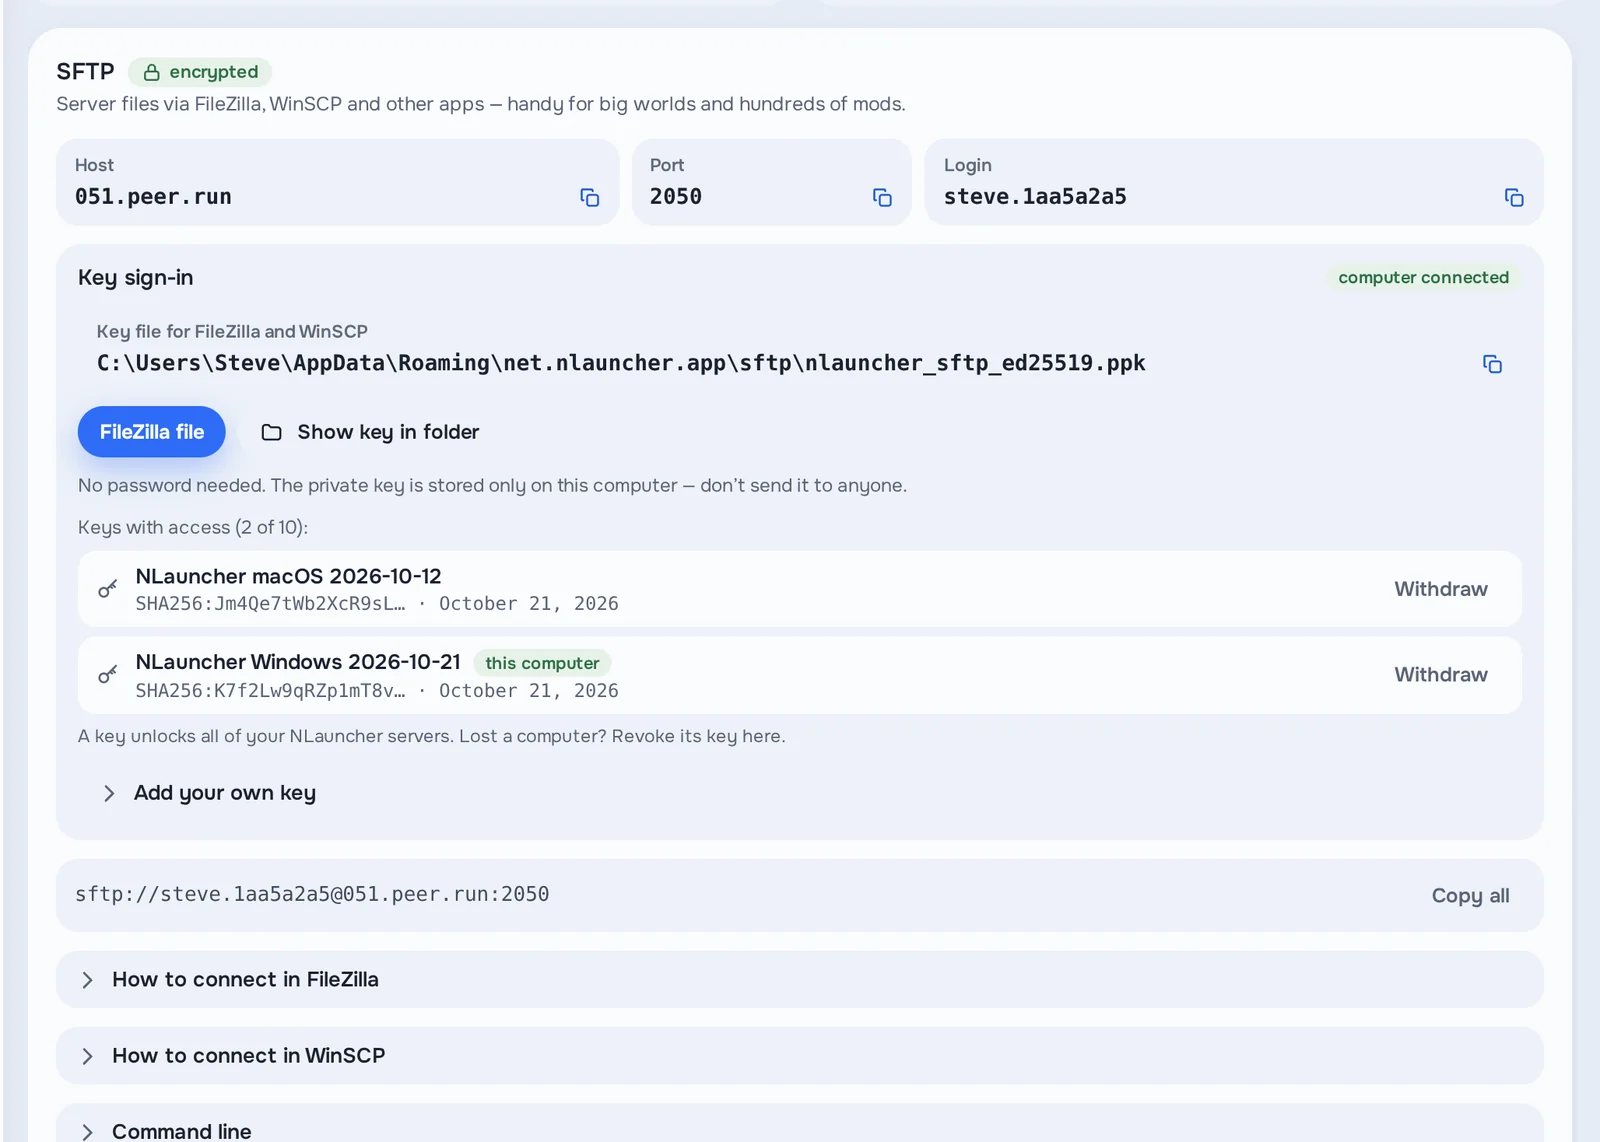Image resolution: width=1600 pixels, height=1142 pixels.
Task: Copy the Login steve.1aa5a2a5
Action: pyautogui.click(x=1514, y=198)
